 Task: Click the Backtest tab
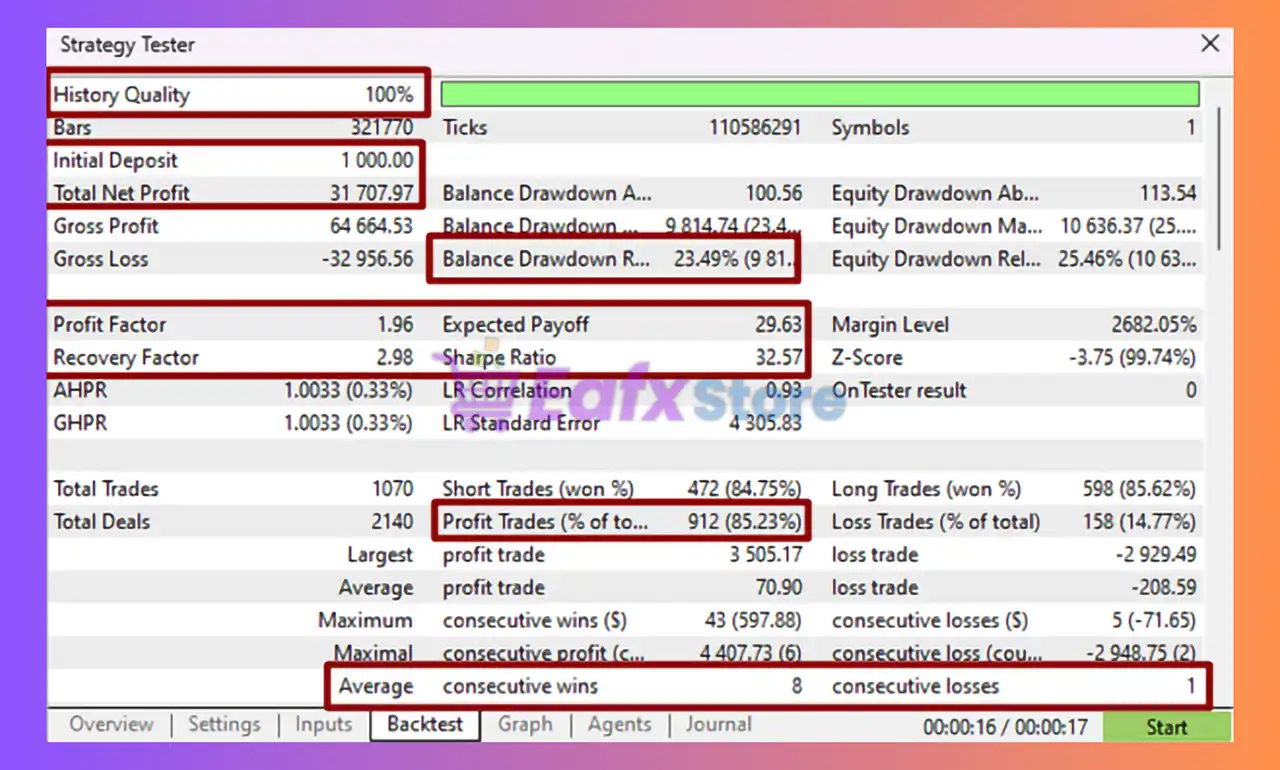pos(425,725)
